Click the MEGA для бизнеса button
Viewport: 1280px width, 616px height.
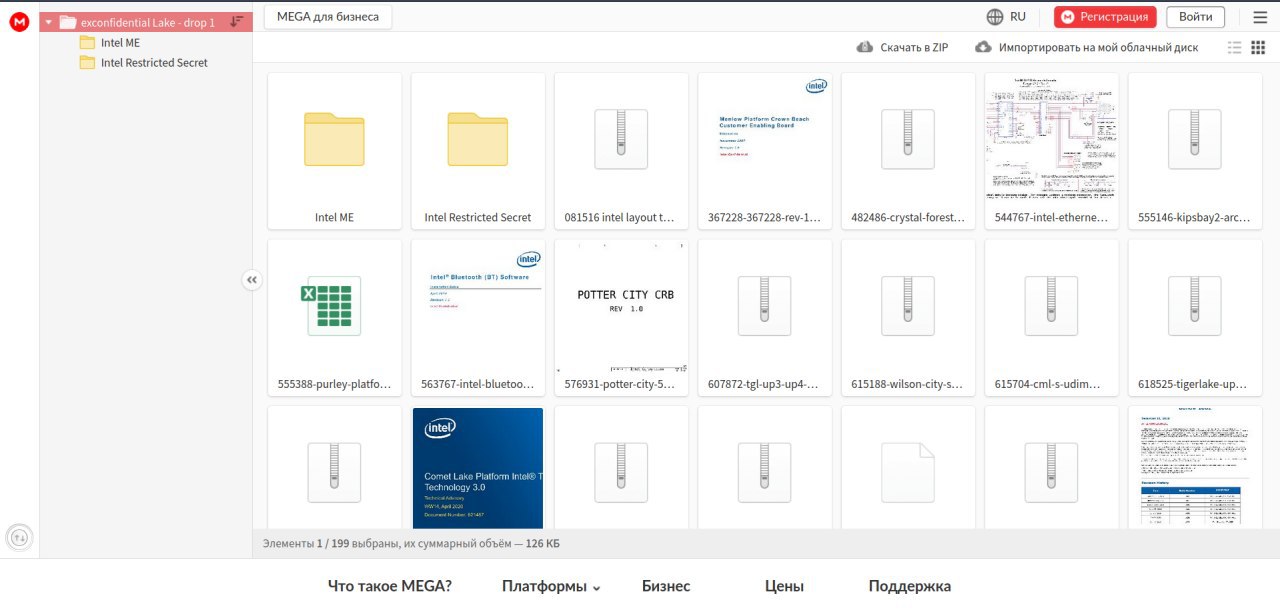coord(328,16)
